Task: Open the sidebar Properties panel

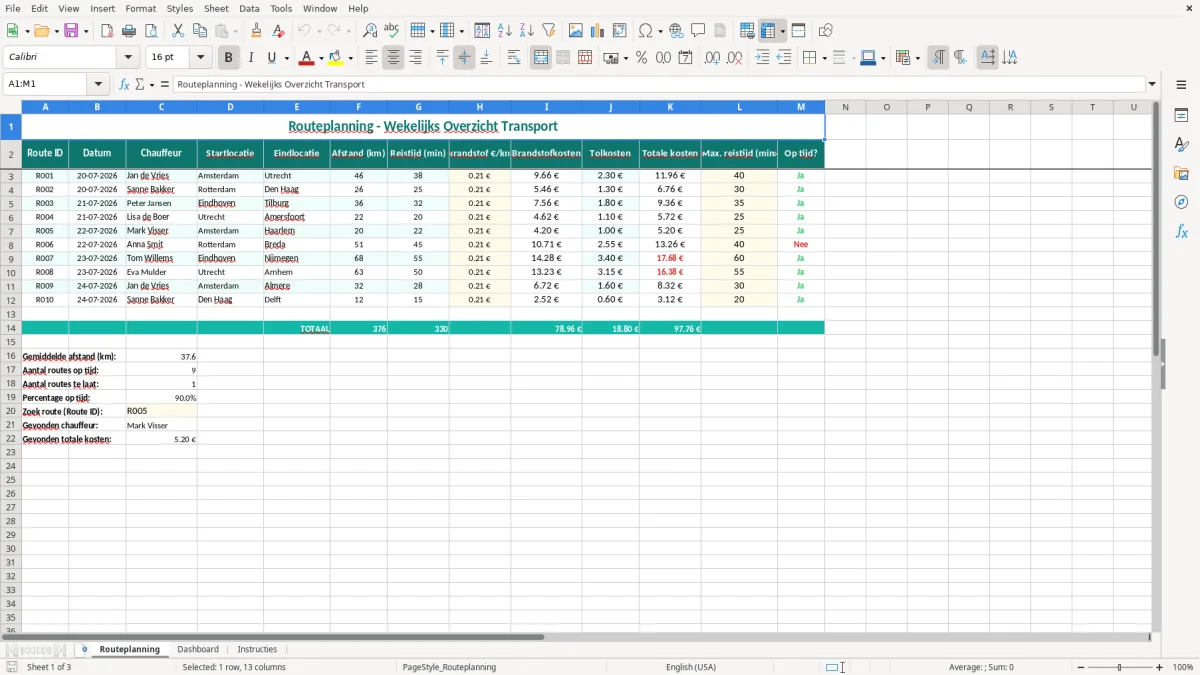Action: [1181, 115]
